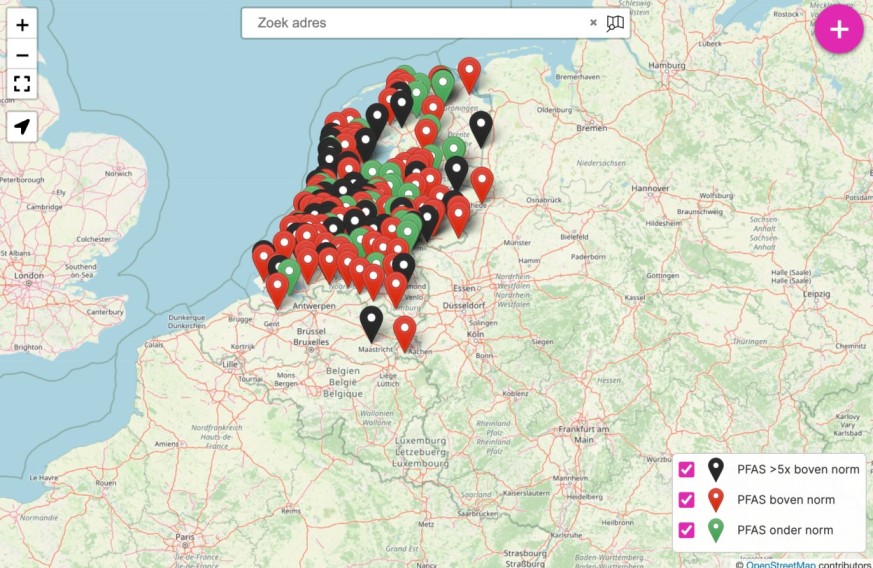Uncheck the PFAS >5x boven norm layer
The image size is (873, 568).
[686, 470]
